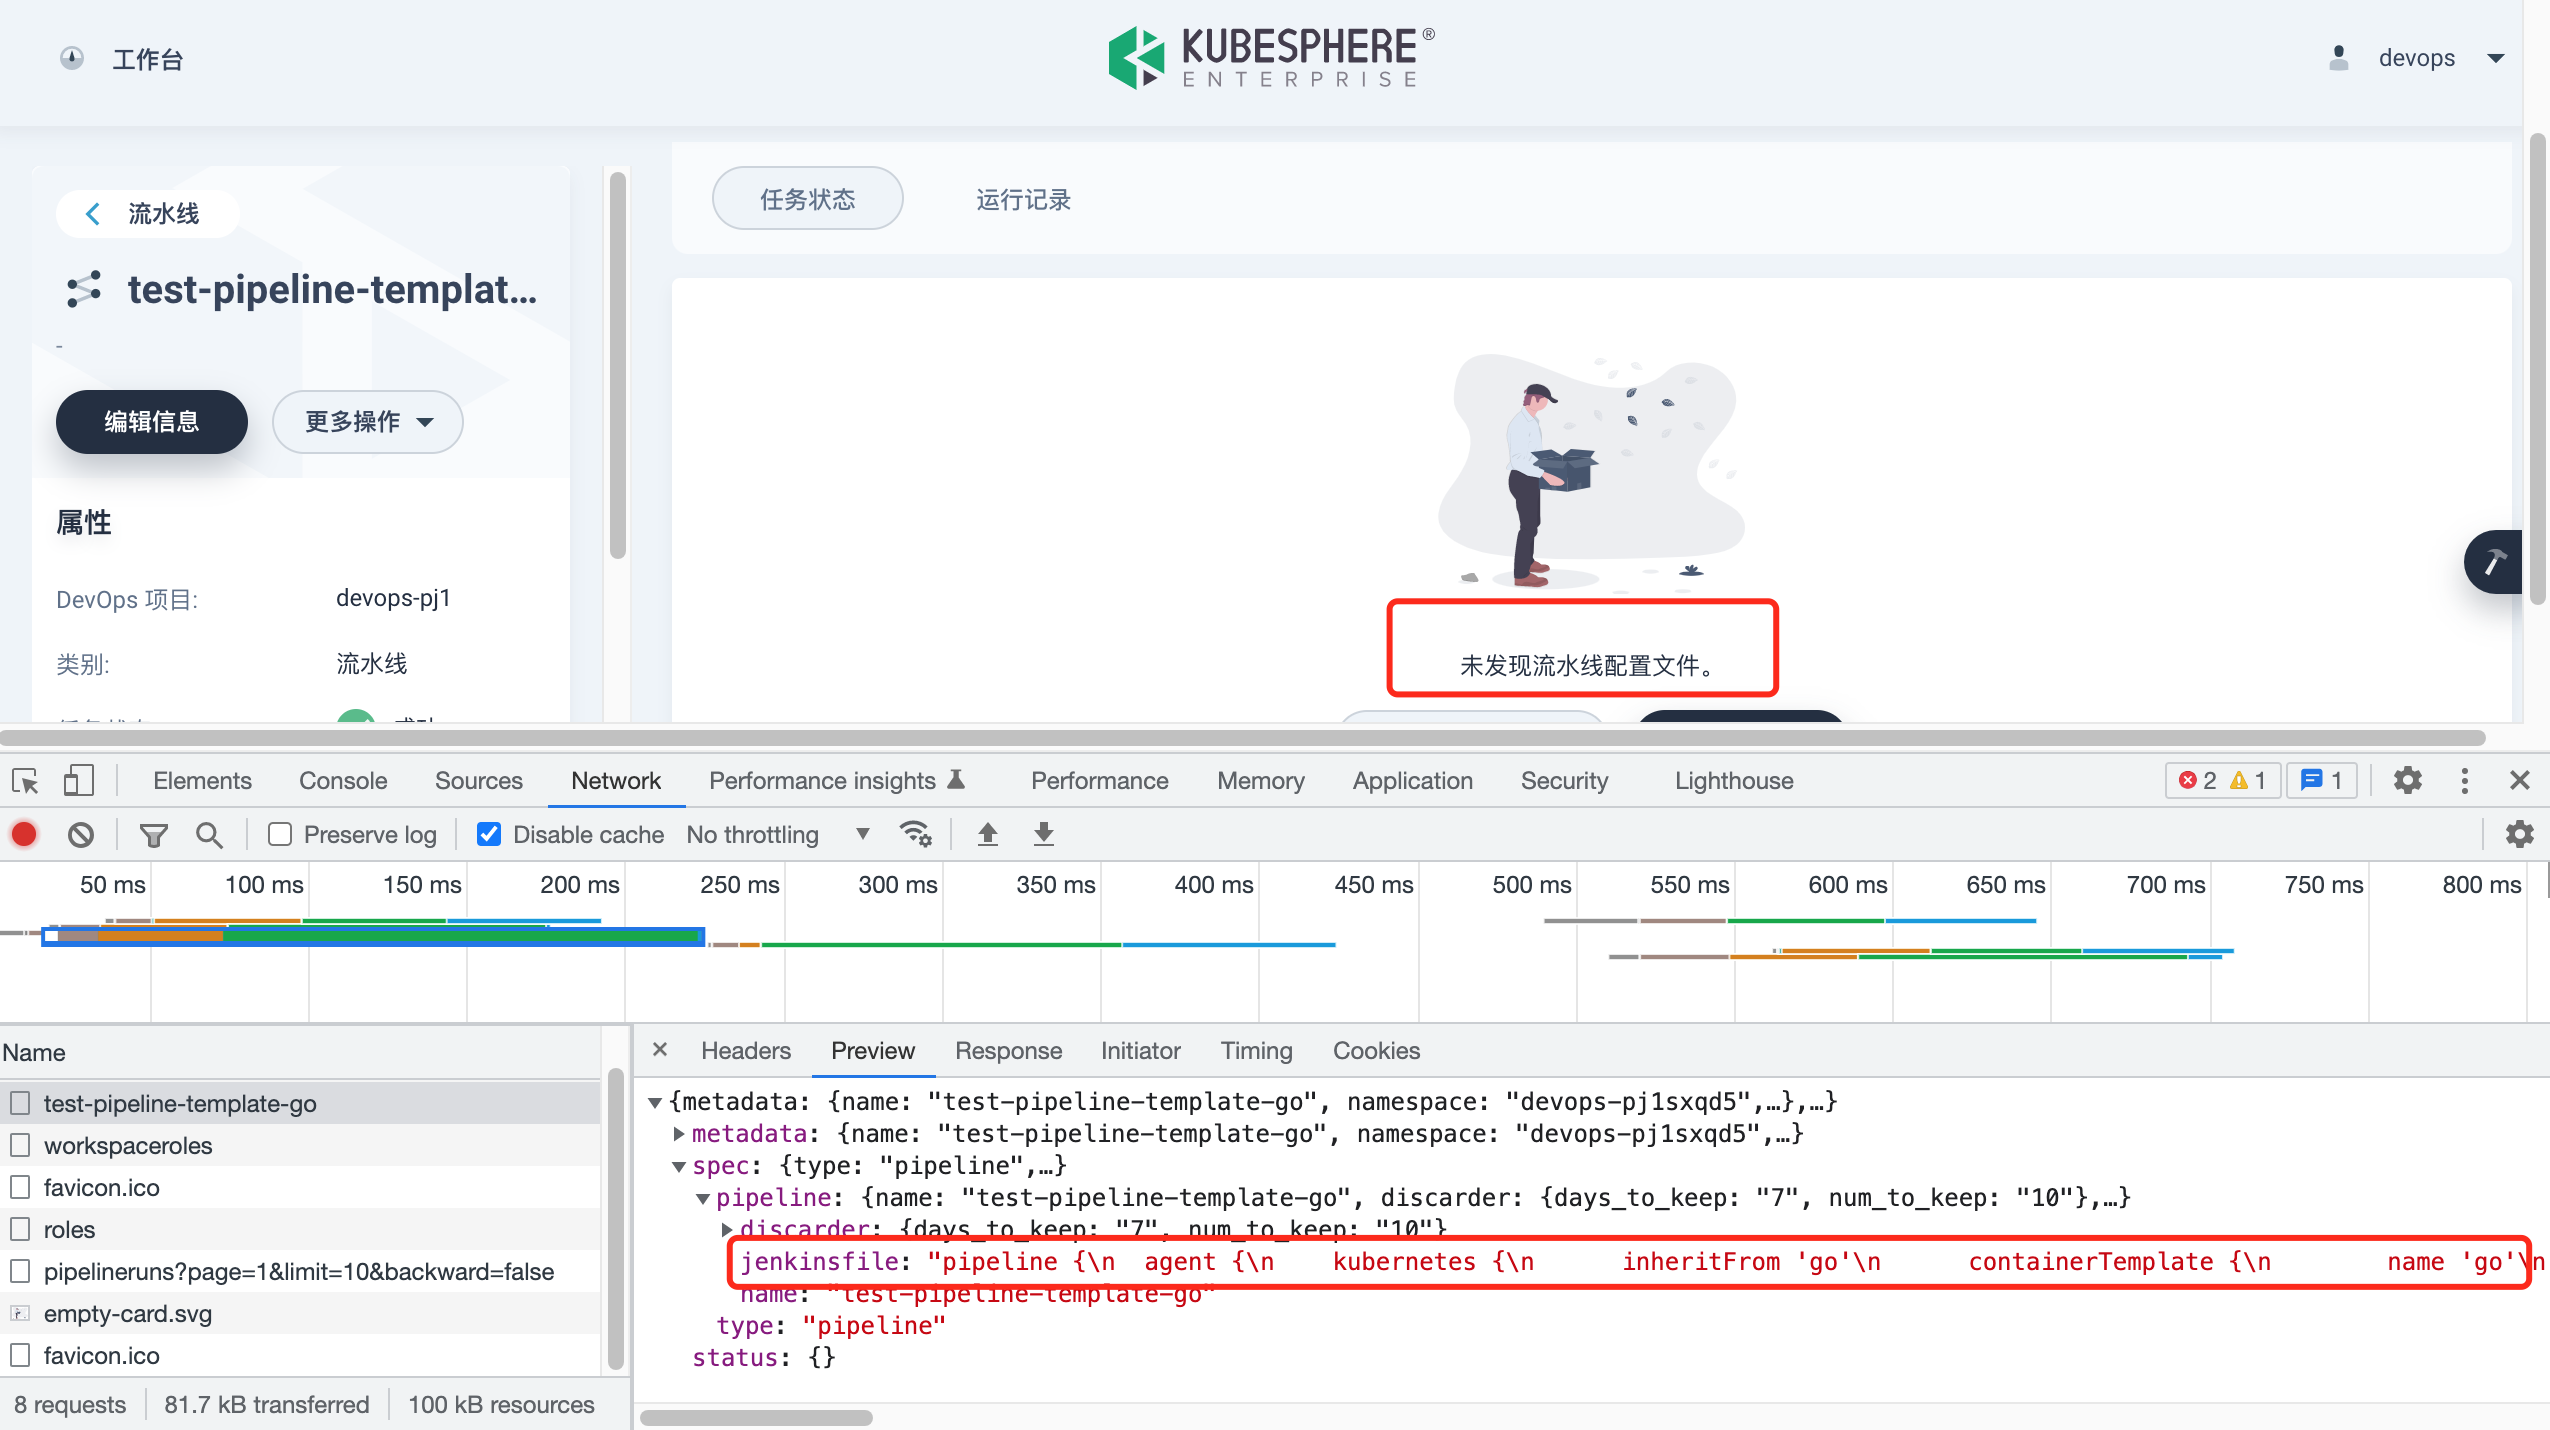Expand the discarder node in Preview
Viewport: 2550px width, 1430px height.
pos(726,1230)
